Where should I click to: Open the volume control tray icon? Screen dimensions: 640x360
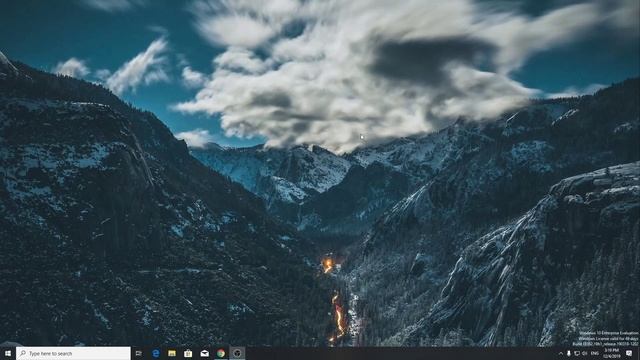click(x=584, y=353)
